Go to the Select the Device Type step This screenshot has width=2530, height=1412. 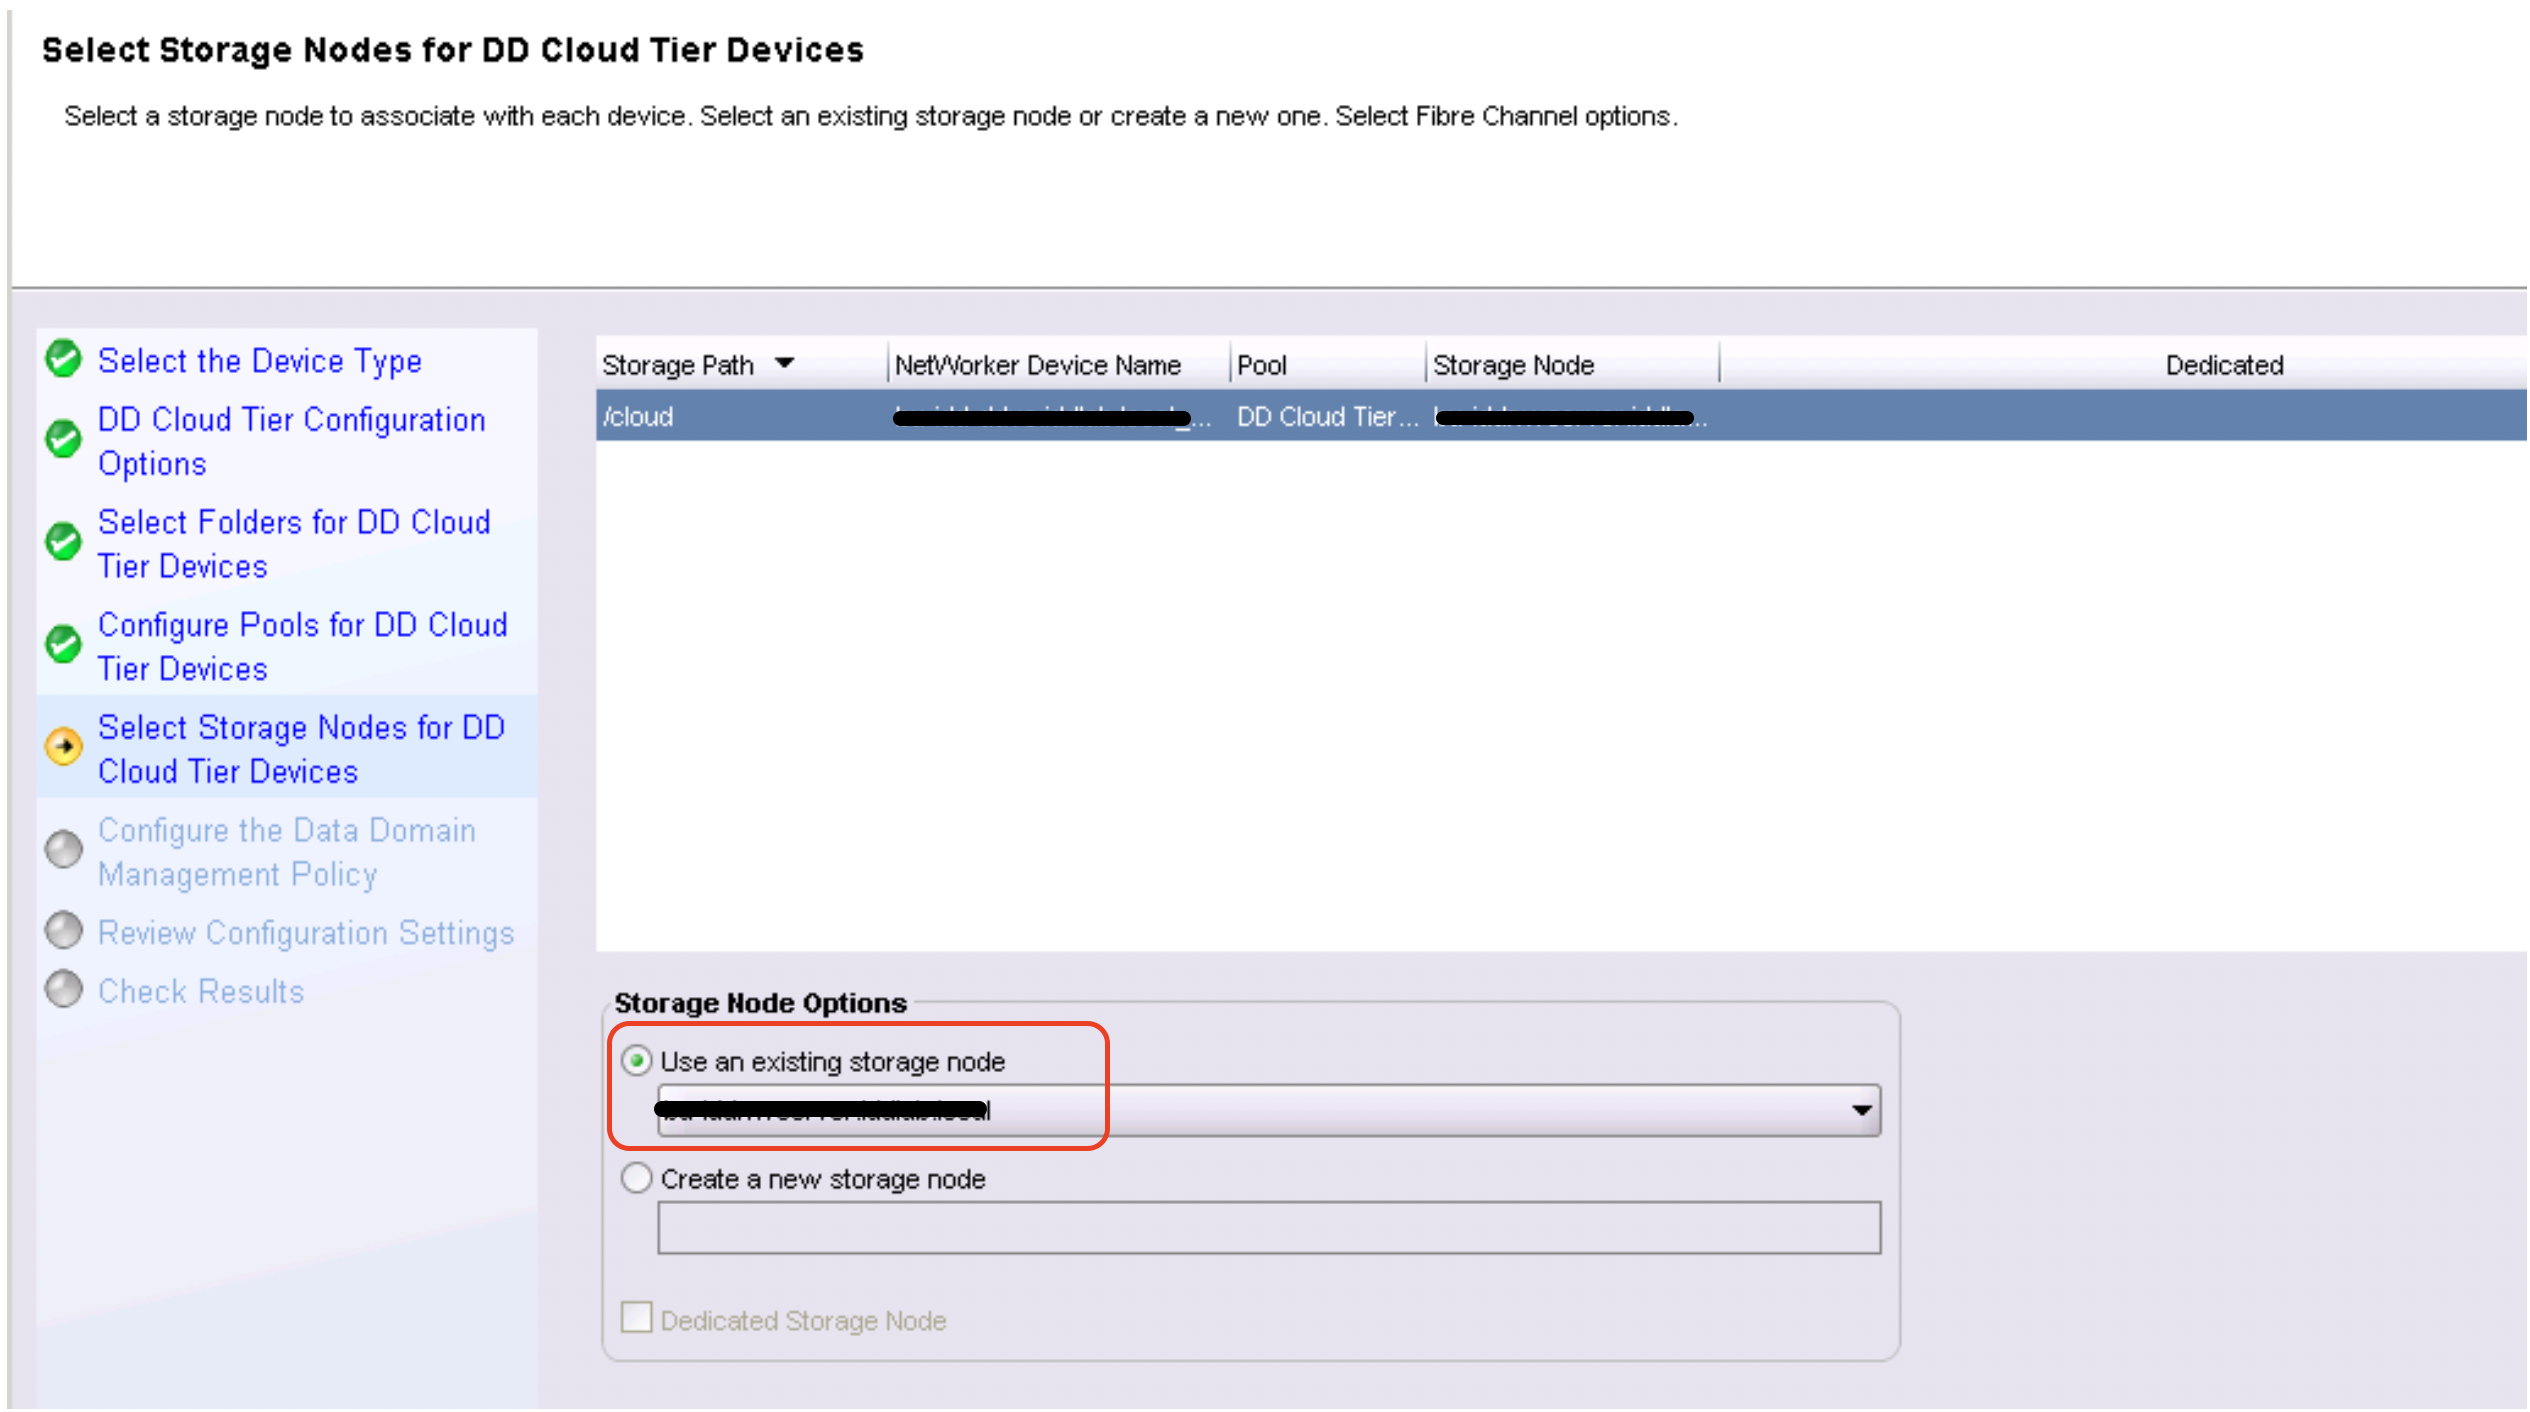coord(260,361)
